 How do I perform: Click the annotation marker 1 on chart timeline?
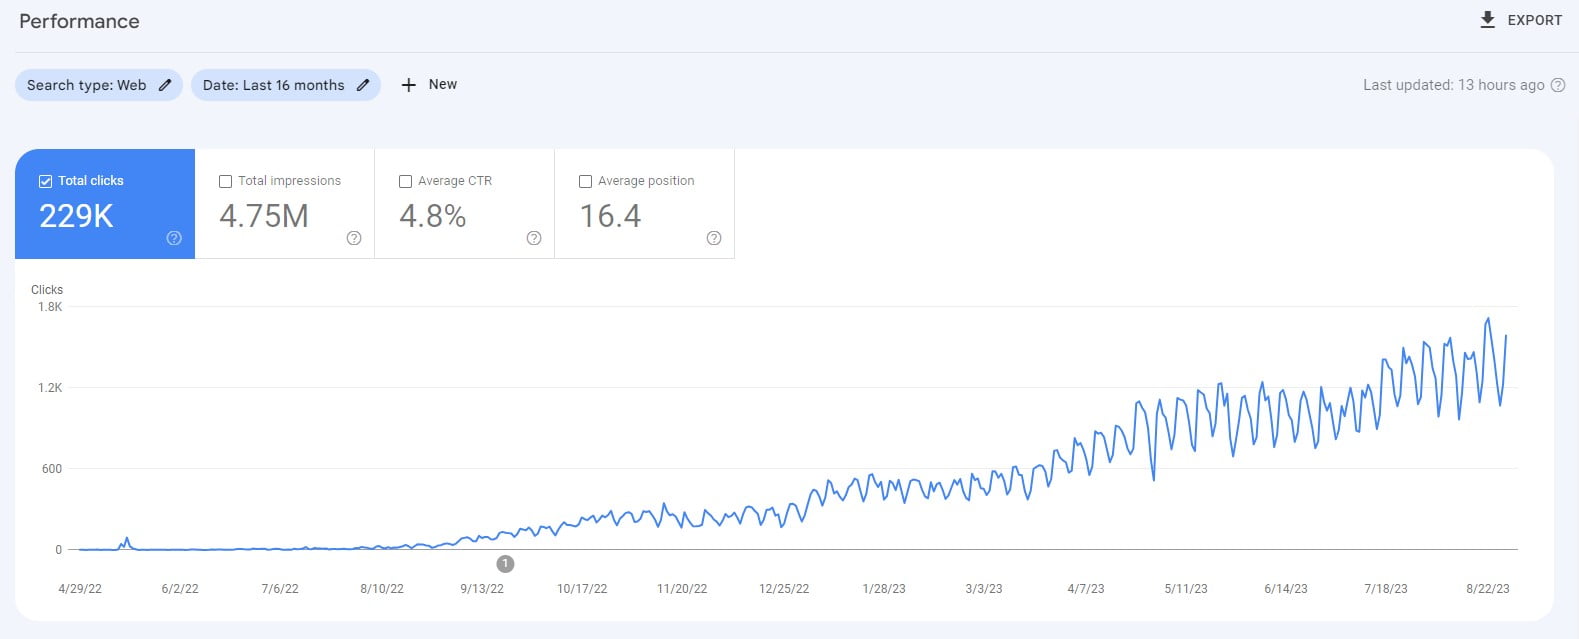point(505,564)
